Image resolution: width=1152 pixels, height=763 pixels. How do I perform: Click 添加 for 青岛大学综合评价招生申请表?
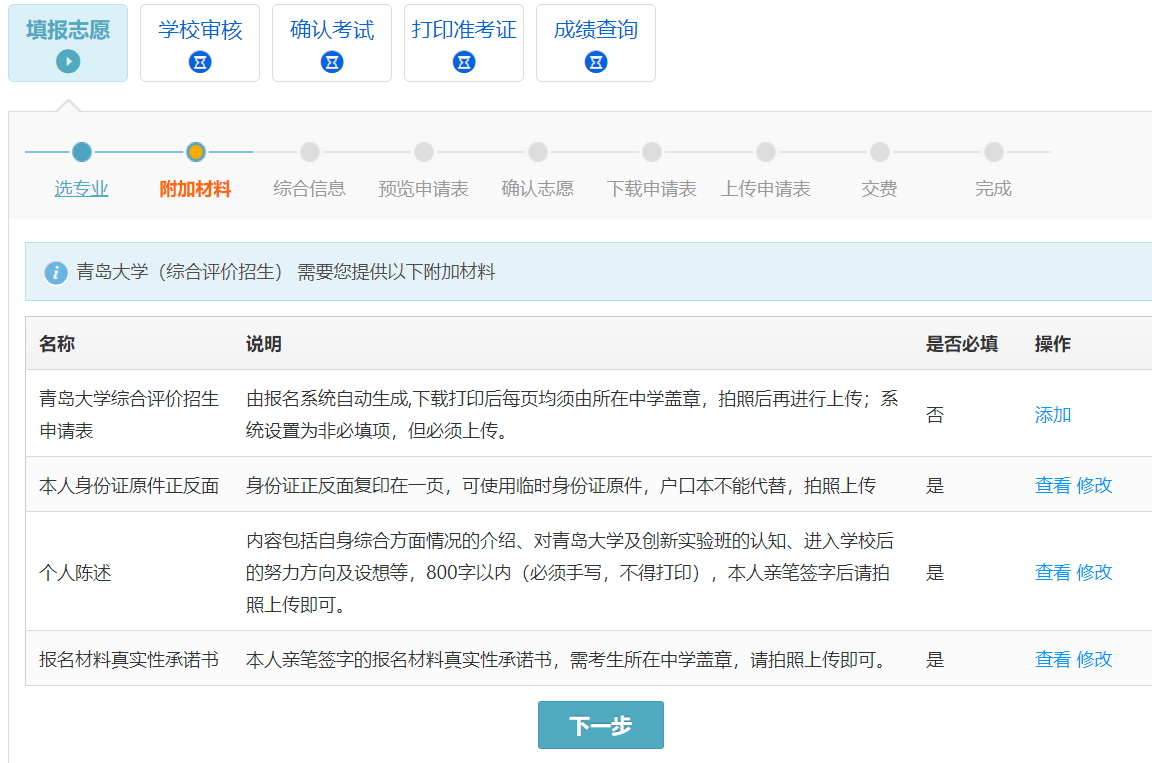[1053, 415]
